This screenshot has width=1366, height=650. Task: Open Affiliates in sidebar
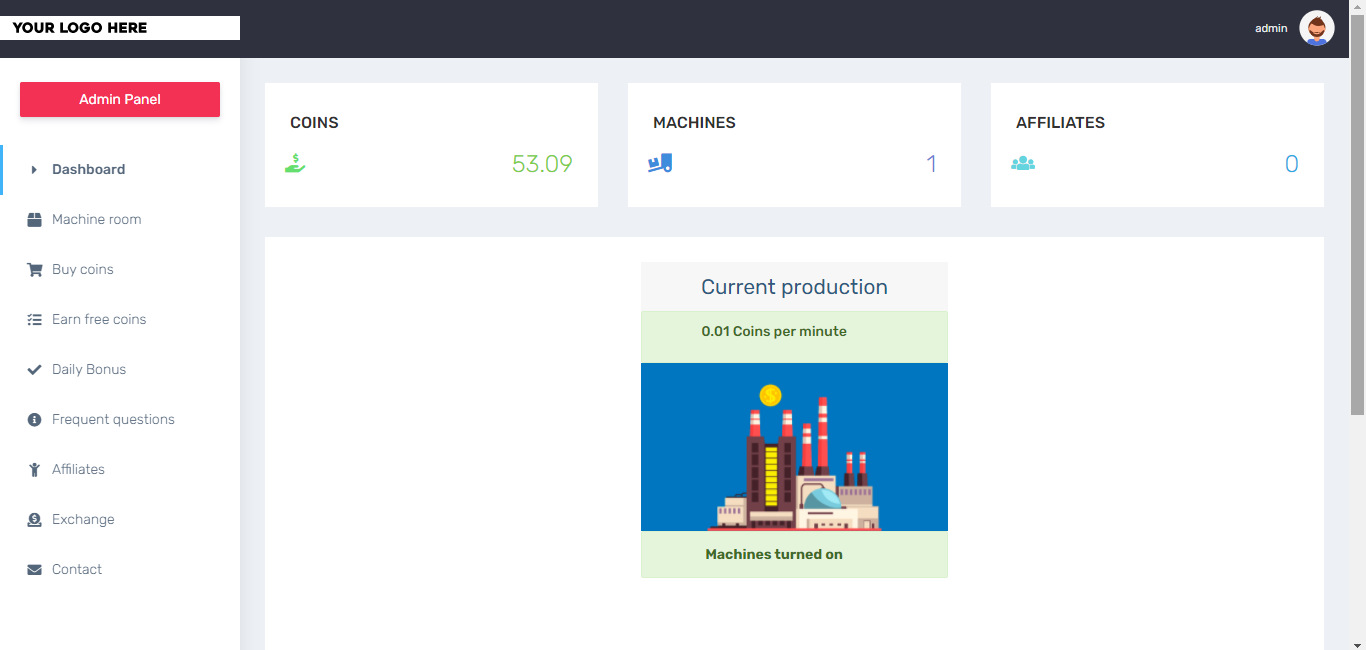[x=120, y=470]
